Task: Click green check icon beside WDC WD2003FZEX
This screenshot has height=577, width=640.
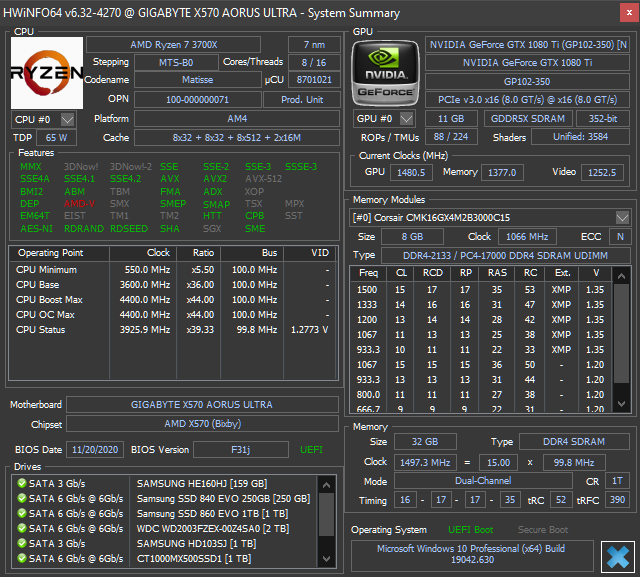Action: (x=22, y=528)
